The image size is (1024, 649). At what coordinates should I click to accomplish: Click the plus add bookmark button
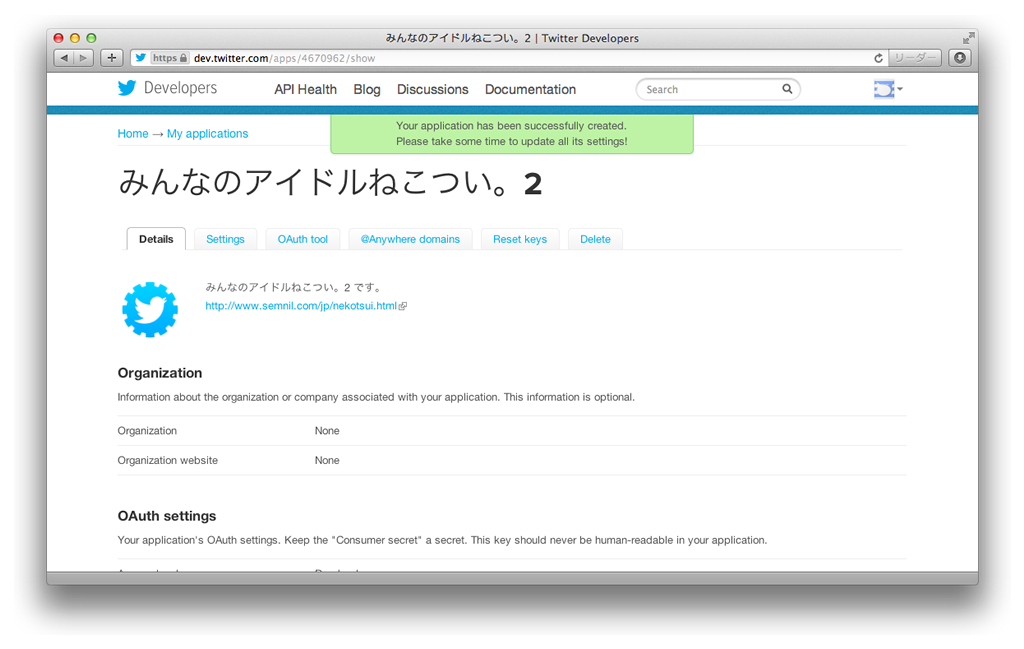pyautogui.click(x=112, y=58)
